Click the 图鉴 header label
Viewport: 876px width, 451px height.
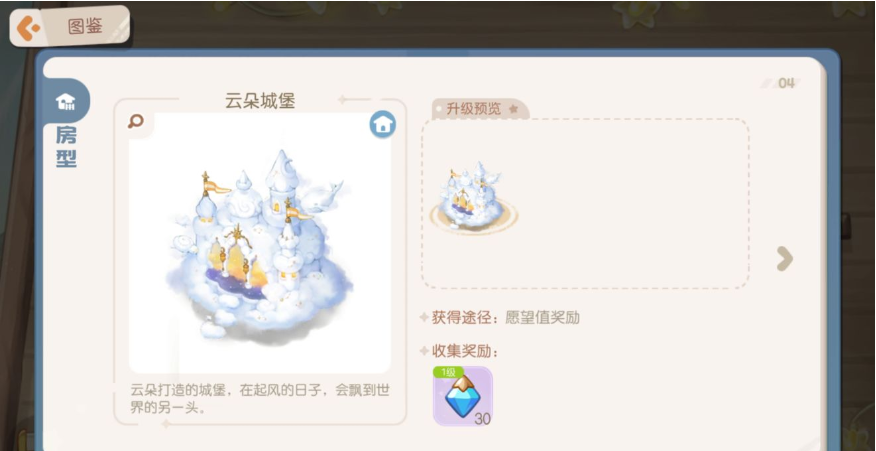[85, 26]
